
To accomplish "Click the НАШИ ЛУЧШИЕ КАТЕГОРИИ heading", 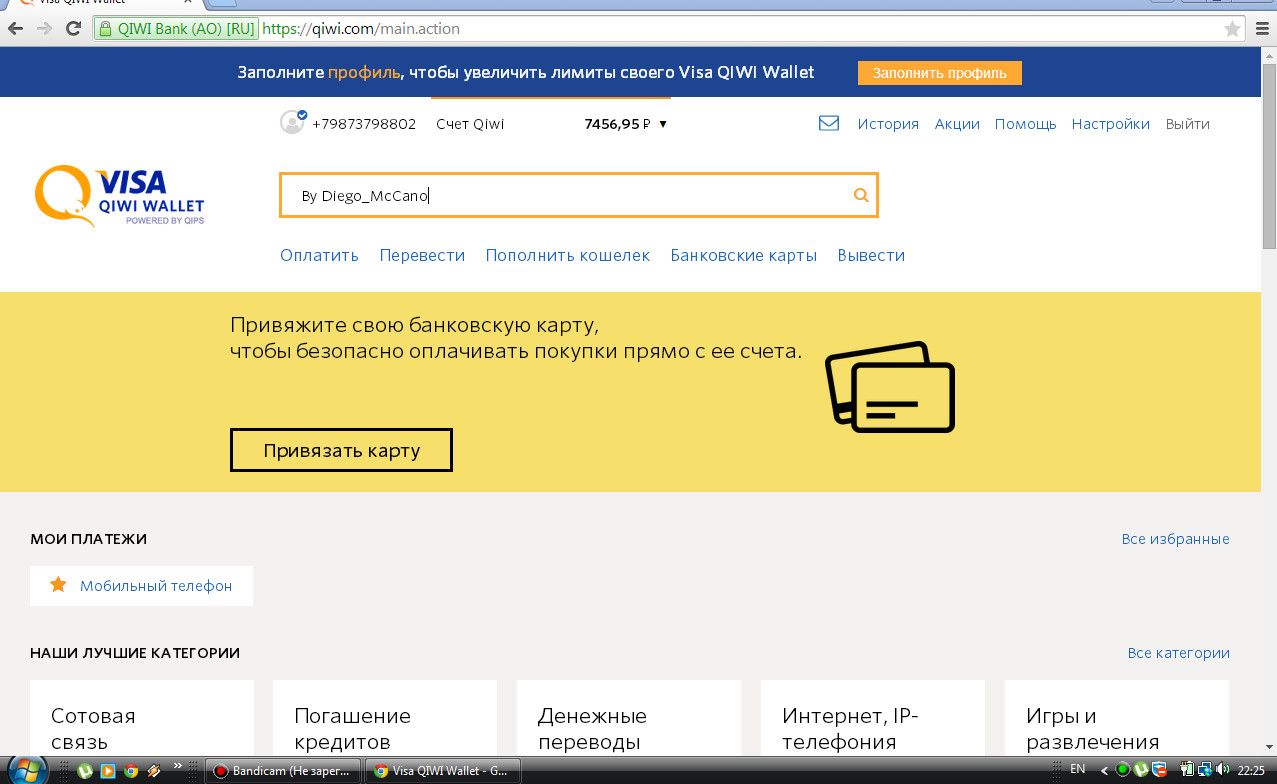I will pyautogui.click(x=135, y=653).
